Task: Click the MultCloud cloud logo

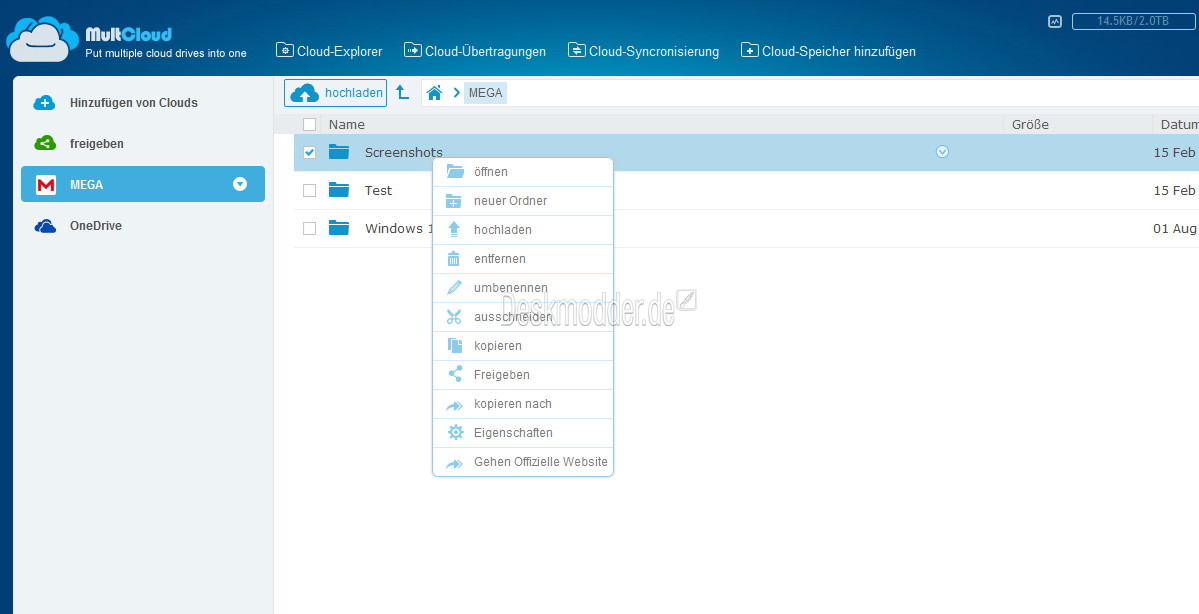Action: (43, 38)
